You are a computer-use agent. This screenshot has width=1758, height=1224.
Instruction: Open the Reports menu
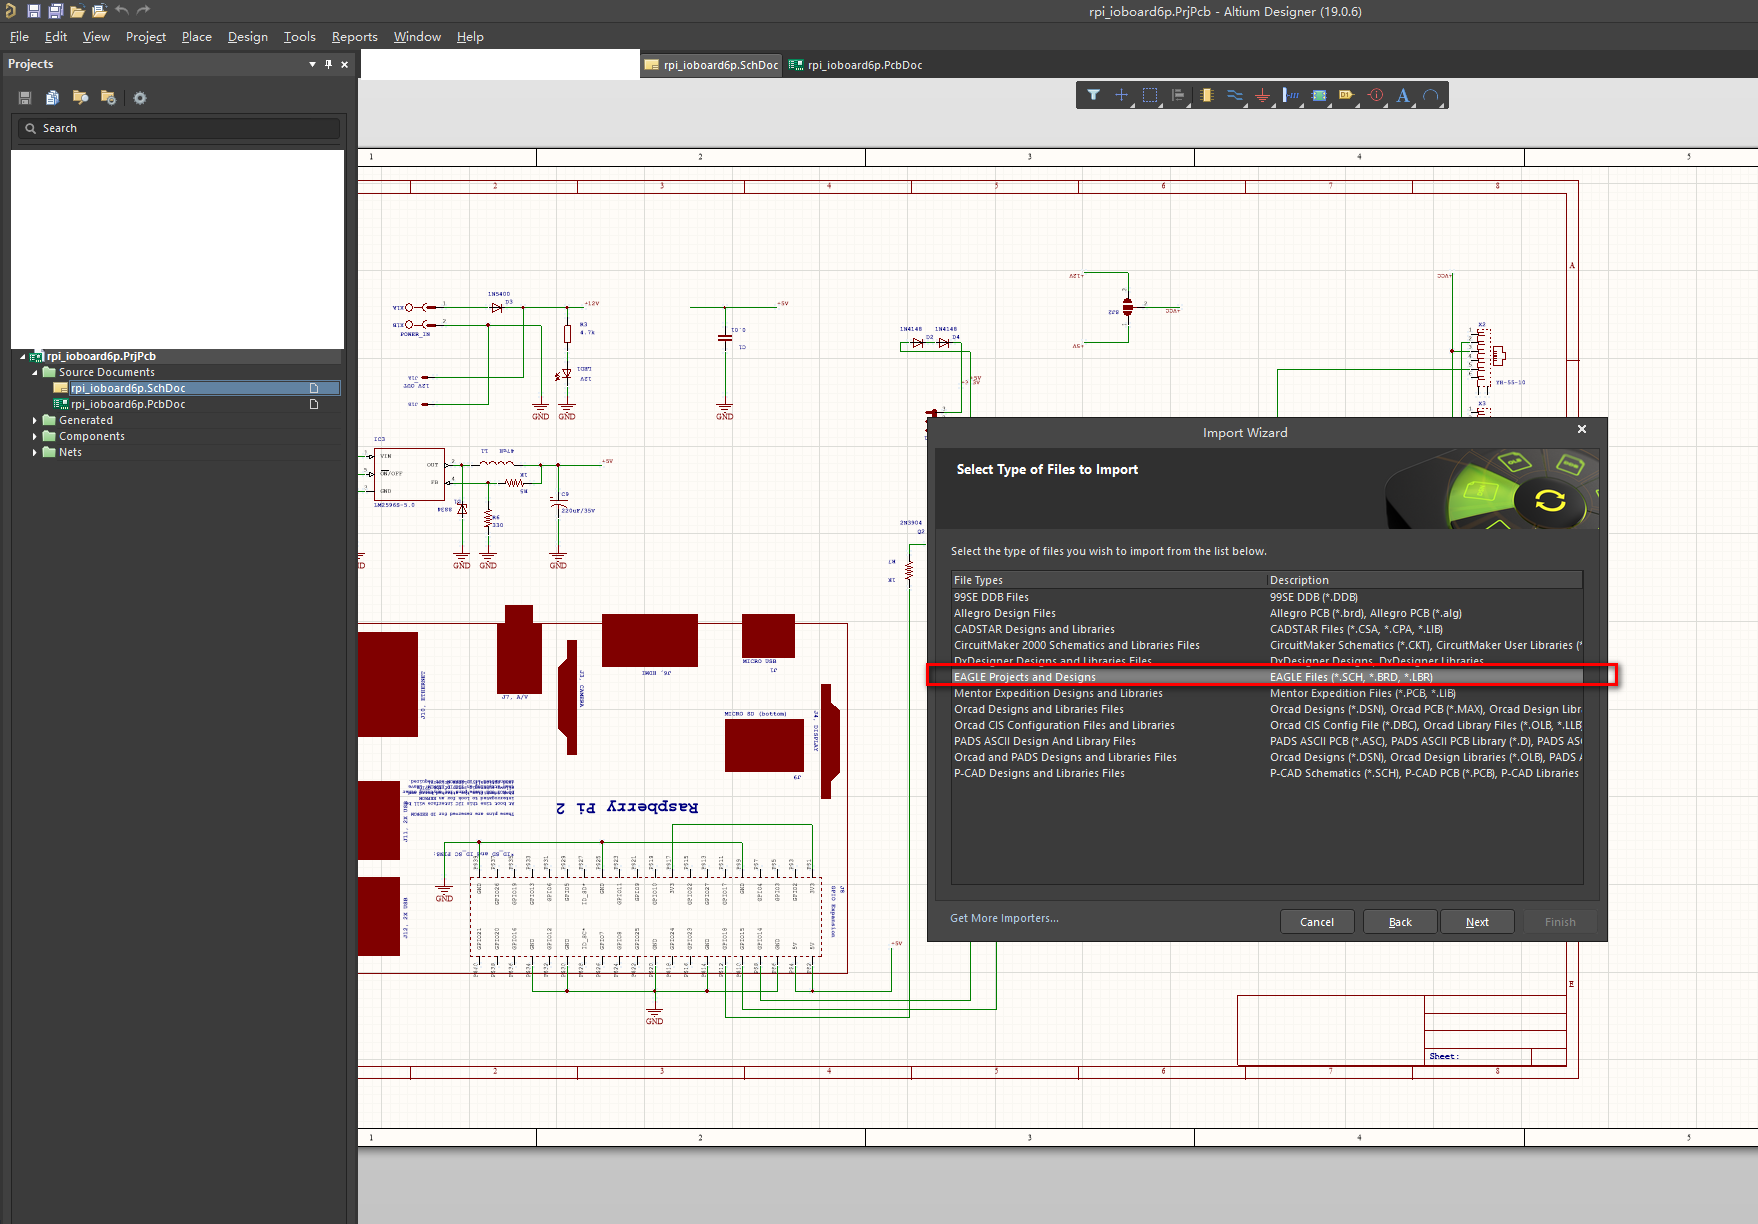click(355, 37)
